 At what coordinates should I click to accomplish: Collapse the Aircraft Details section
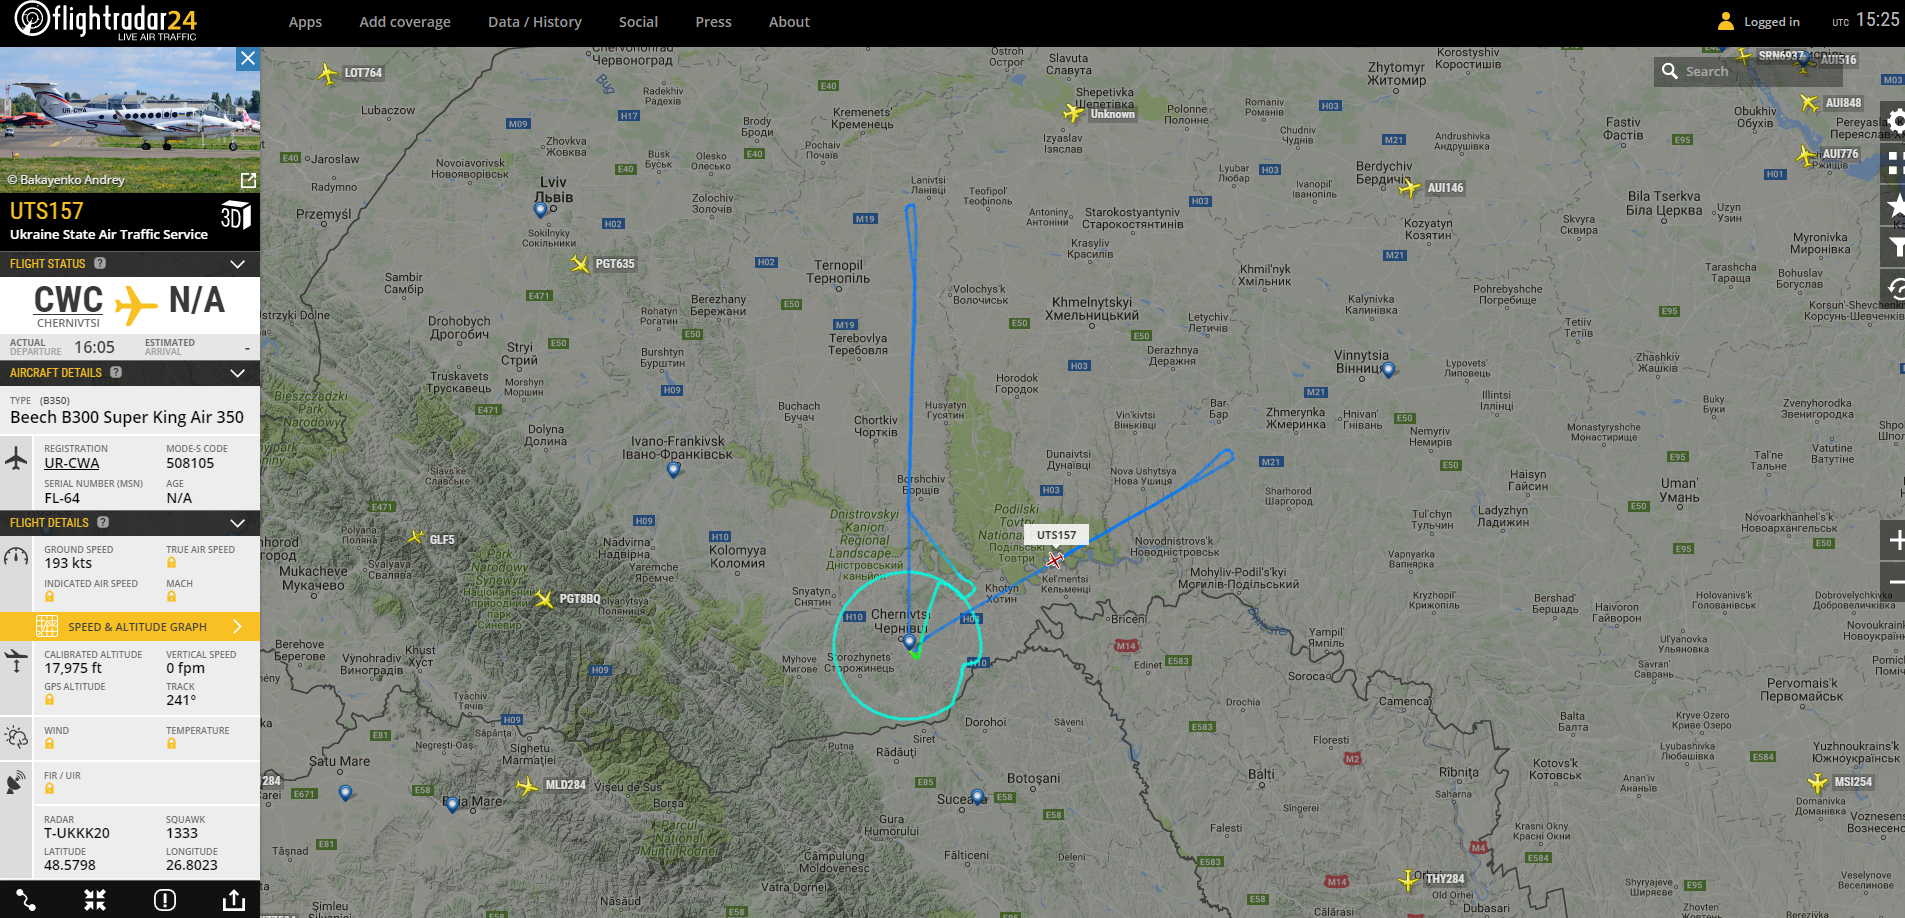237,373
